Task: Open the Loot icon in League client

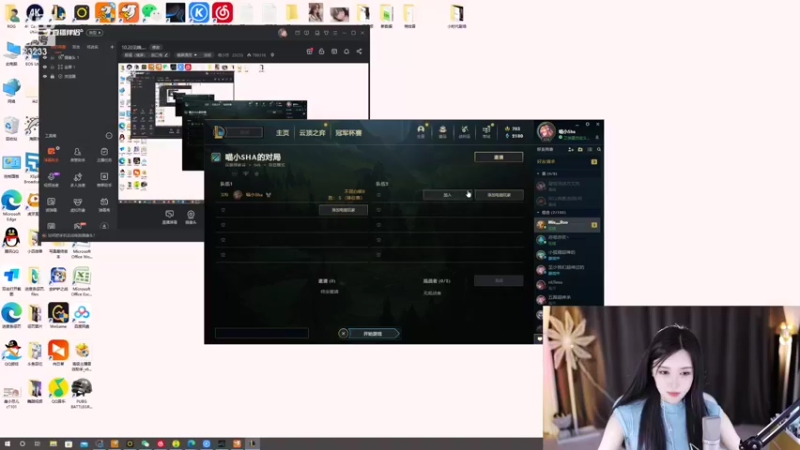Action: pyautogui.click(x=464, y=131)
